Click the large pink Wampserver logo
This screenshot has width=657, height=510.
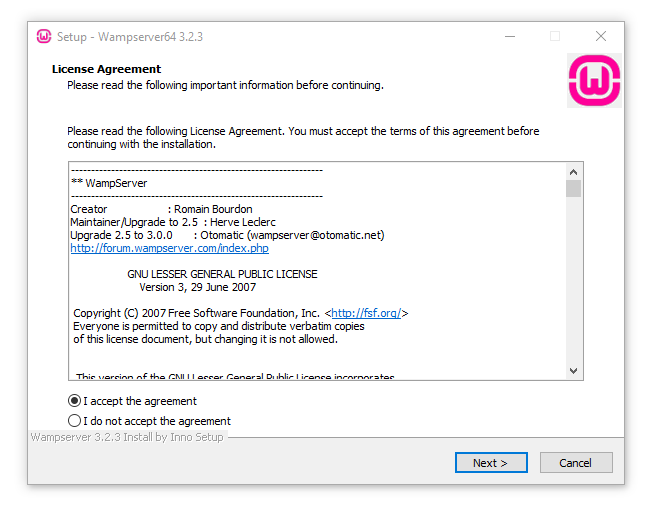(x=594, y=80)
